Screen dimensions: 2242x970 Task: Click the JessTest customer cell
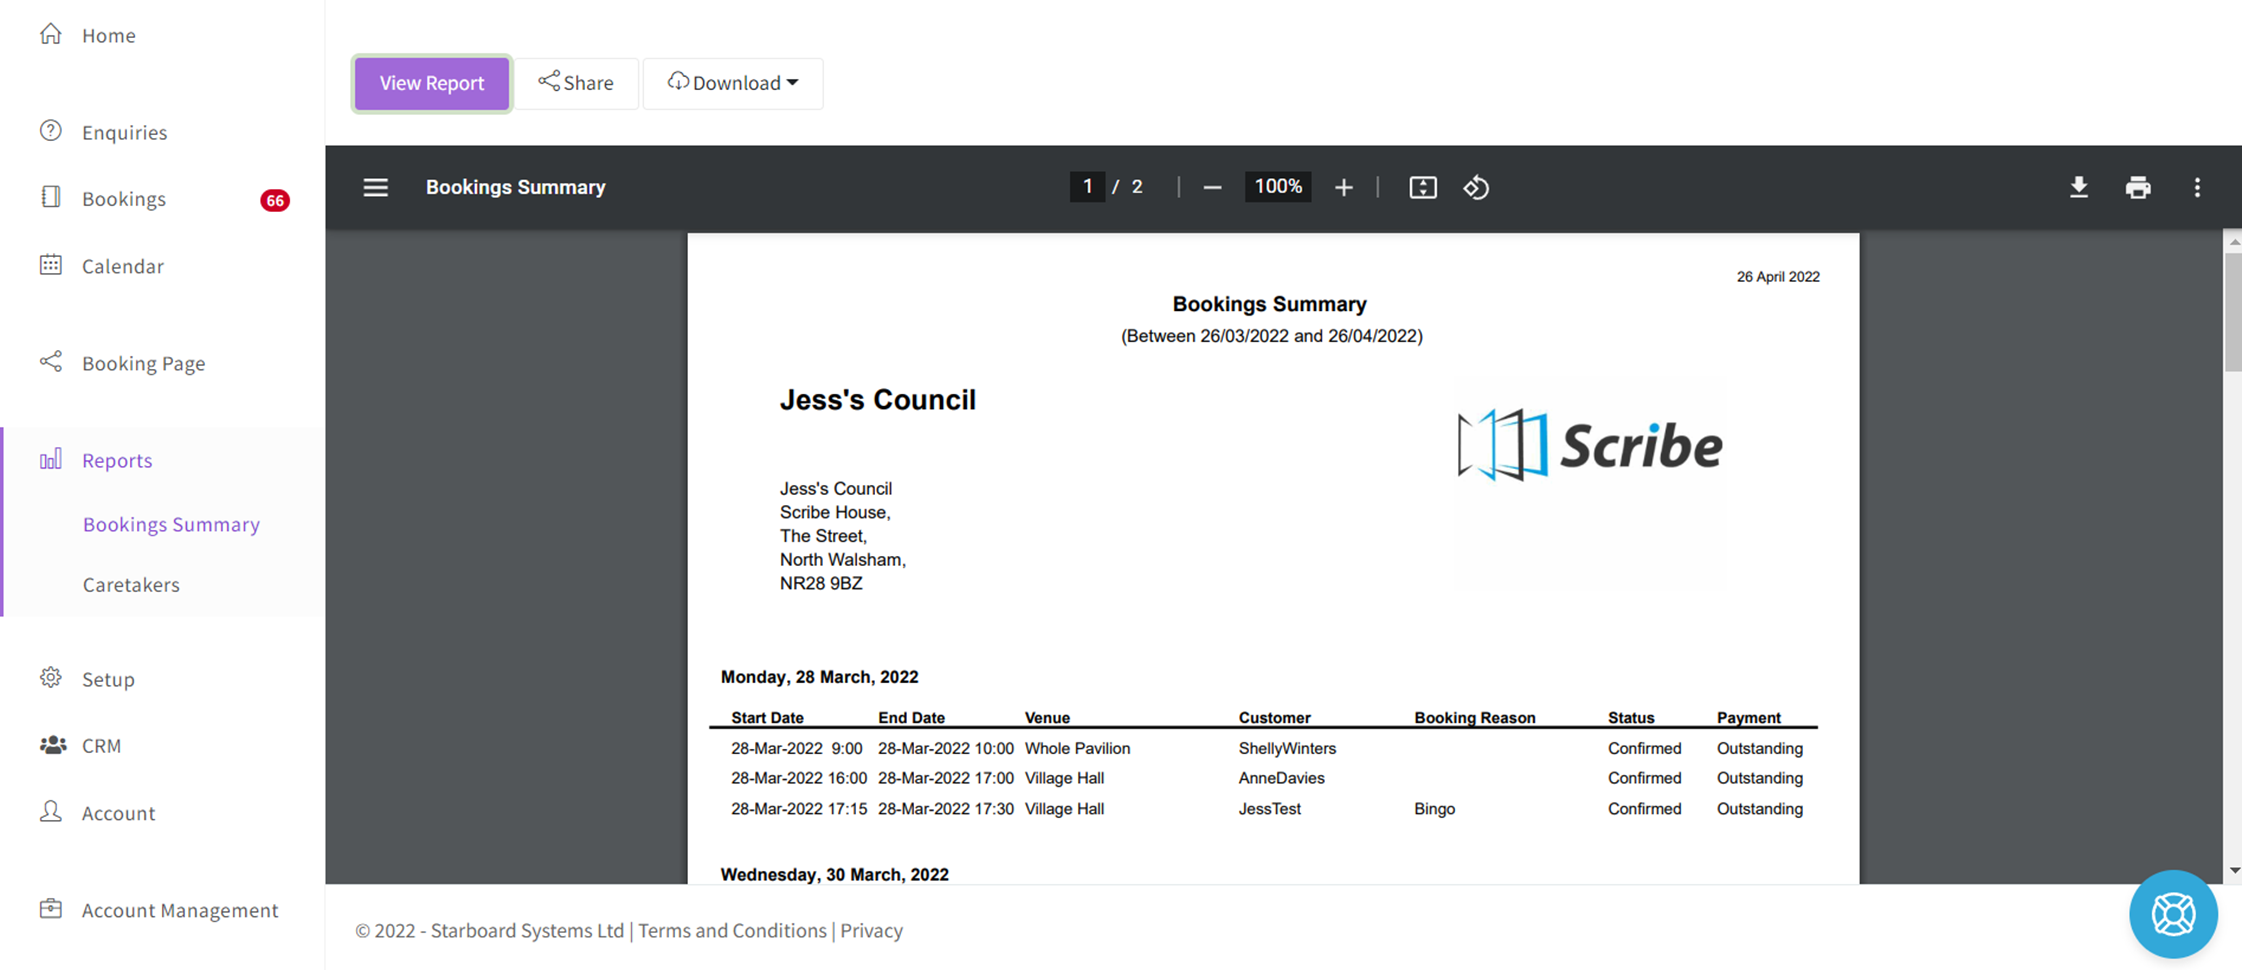pos(1270,809)
